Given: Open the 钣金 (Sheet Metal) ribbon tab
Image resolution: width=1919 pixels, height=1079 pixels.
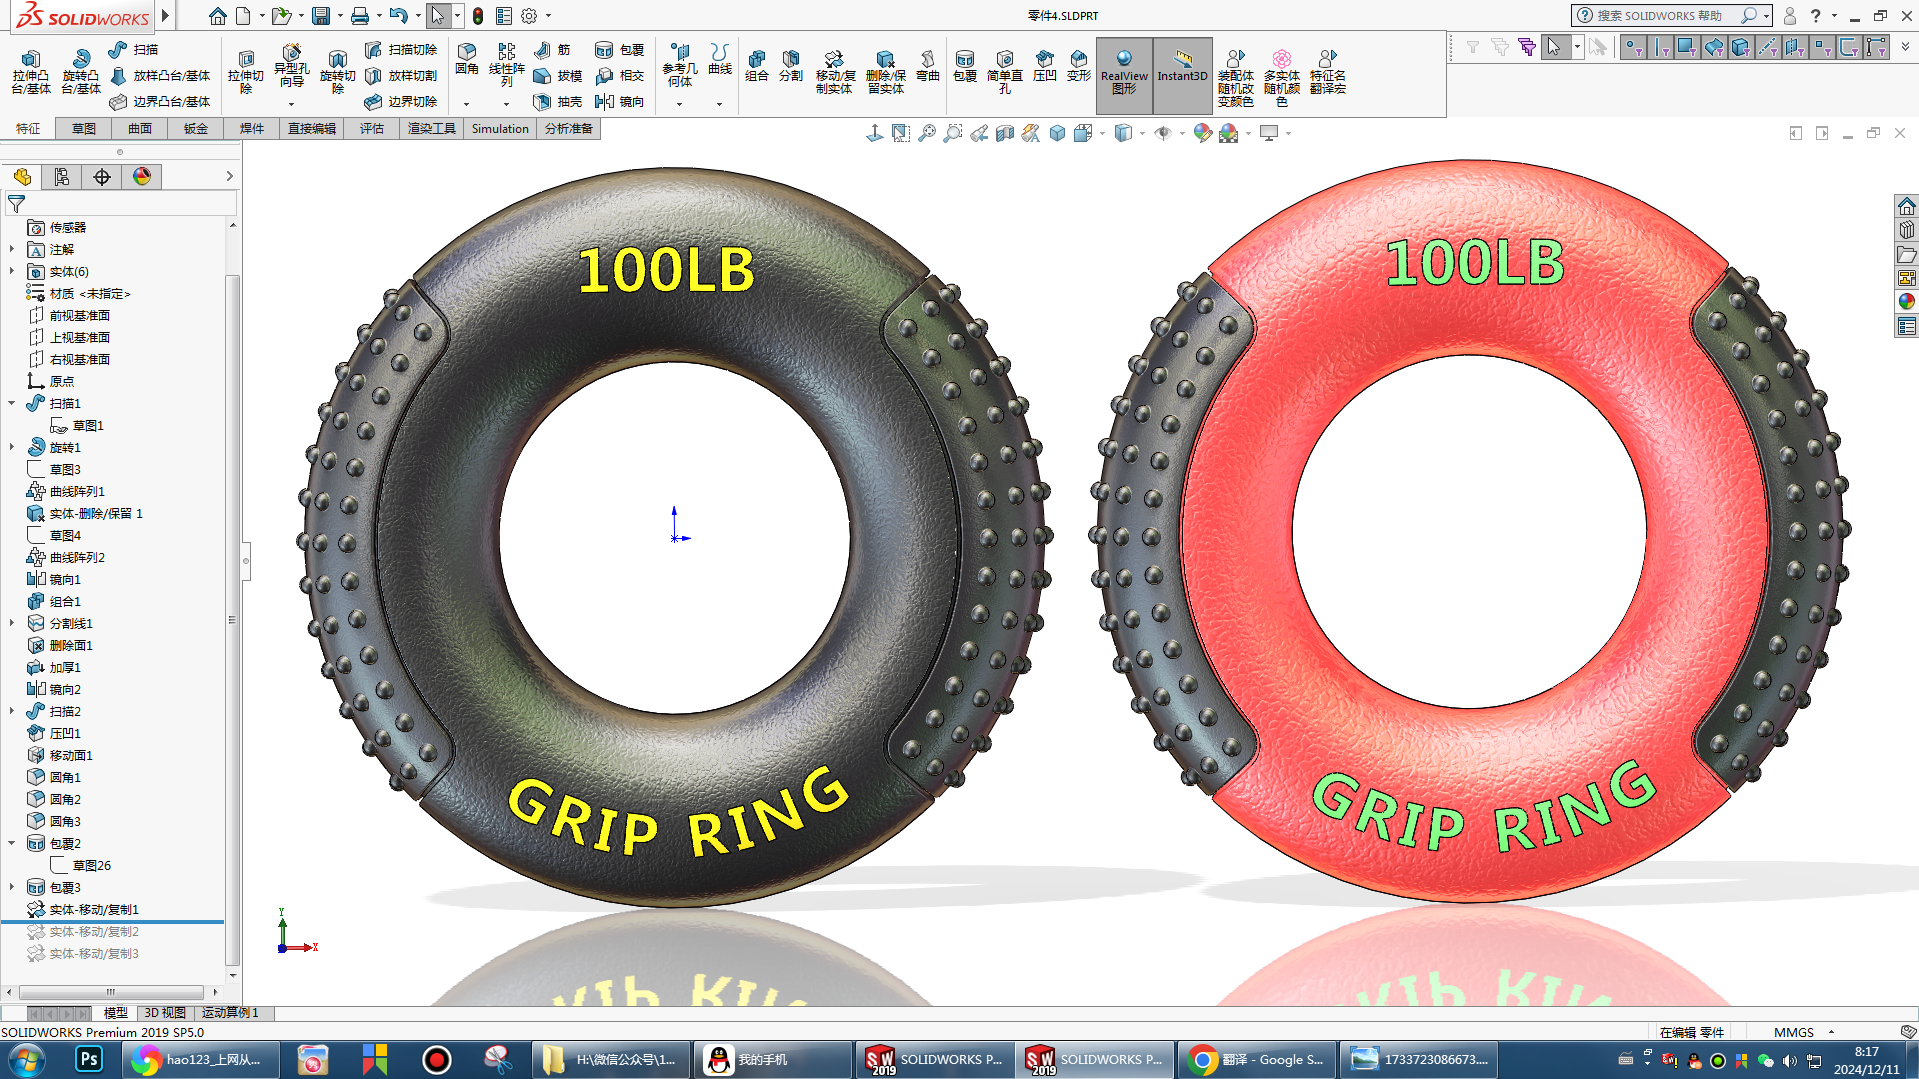Looking at the screenshot, I should (196, 128).
